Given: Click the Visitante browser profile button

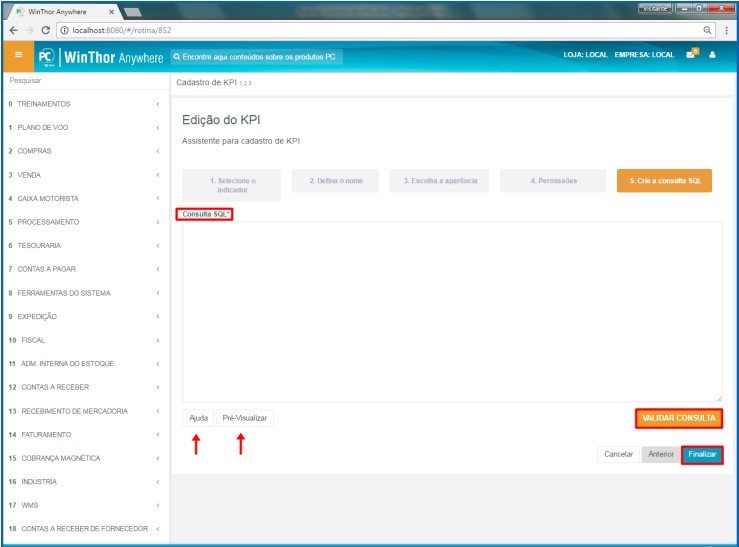Looking at the screenshot, I should 655,8.
